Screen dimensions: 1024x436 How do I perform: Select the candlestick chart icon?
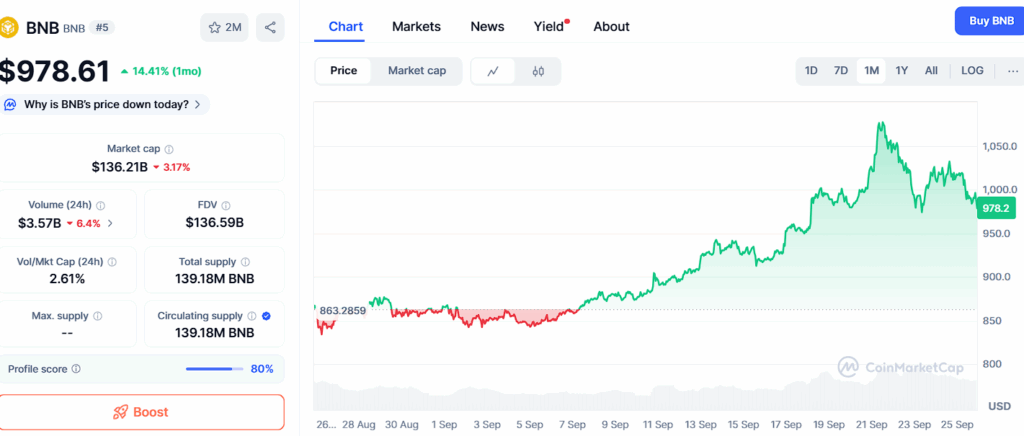pyautogui.click(x=538, y=71)
